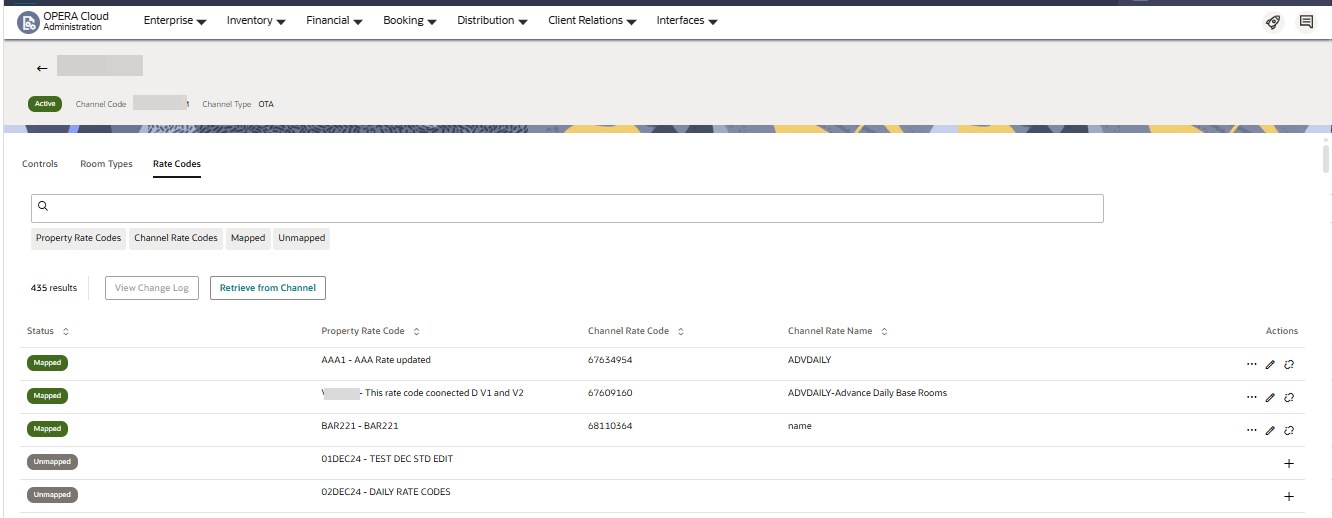
Task: Open more actions for BAR221 row
Action: tap(1251, 431)
